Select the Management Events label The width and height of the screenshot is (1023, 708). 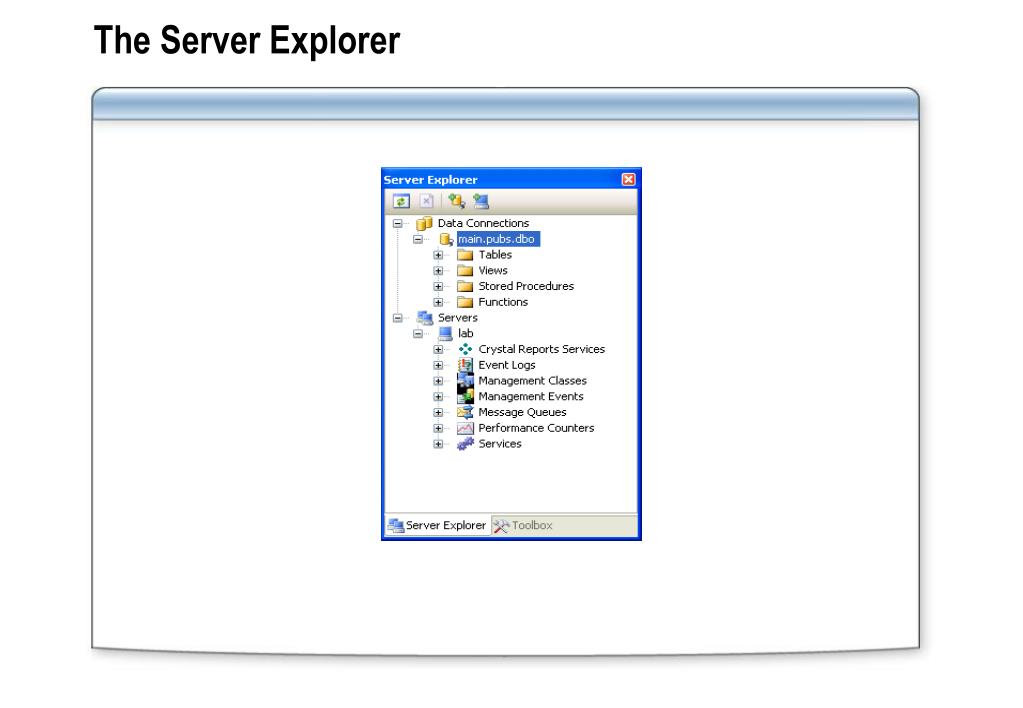point(531,396)
